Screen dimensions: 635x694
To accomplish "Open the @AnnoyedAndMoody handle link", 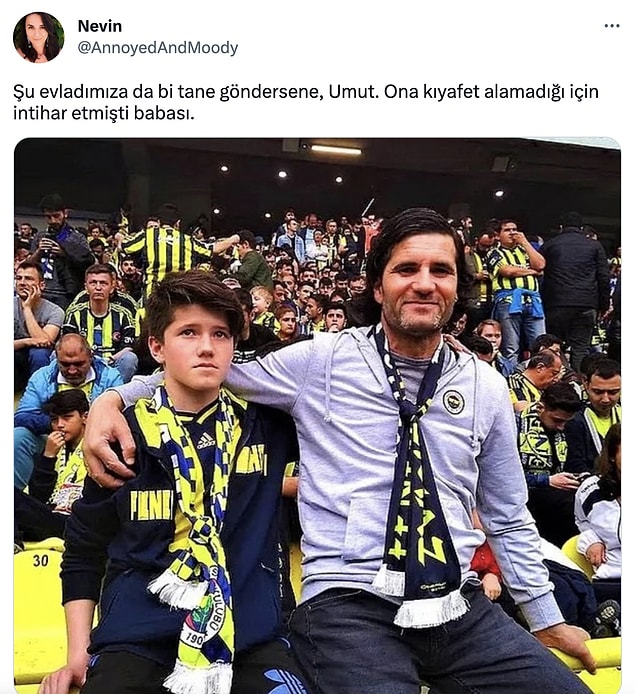I will 158,48.
